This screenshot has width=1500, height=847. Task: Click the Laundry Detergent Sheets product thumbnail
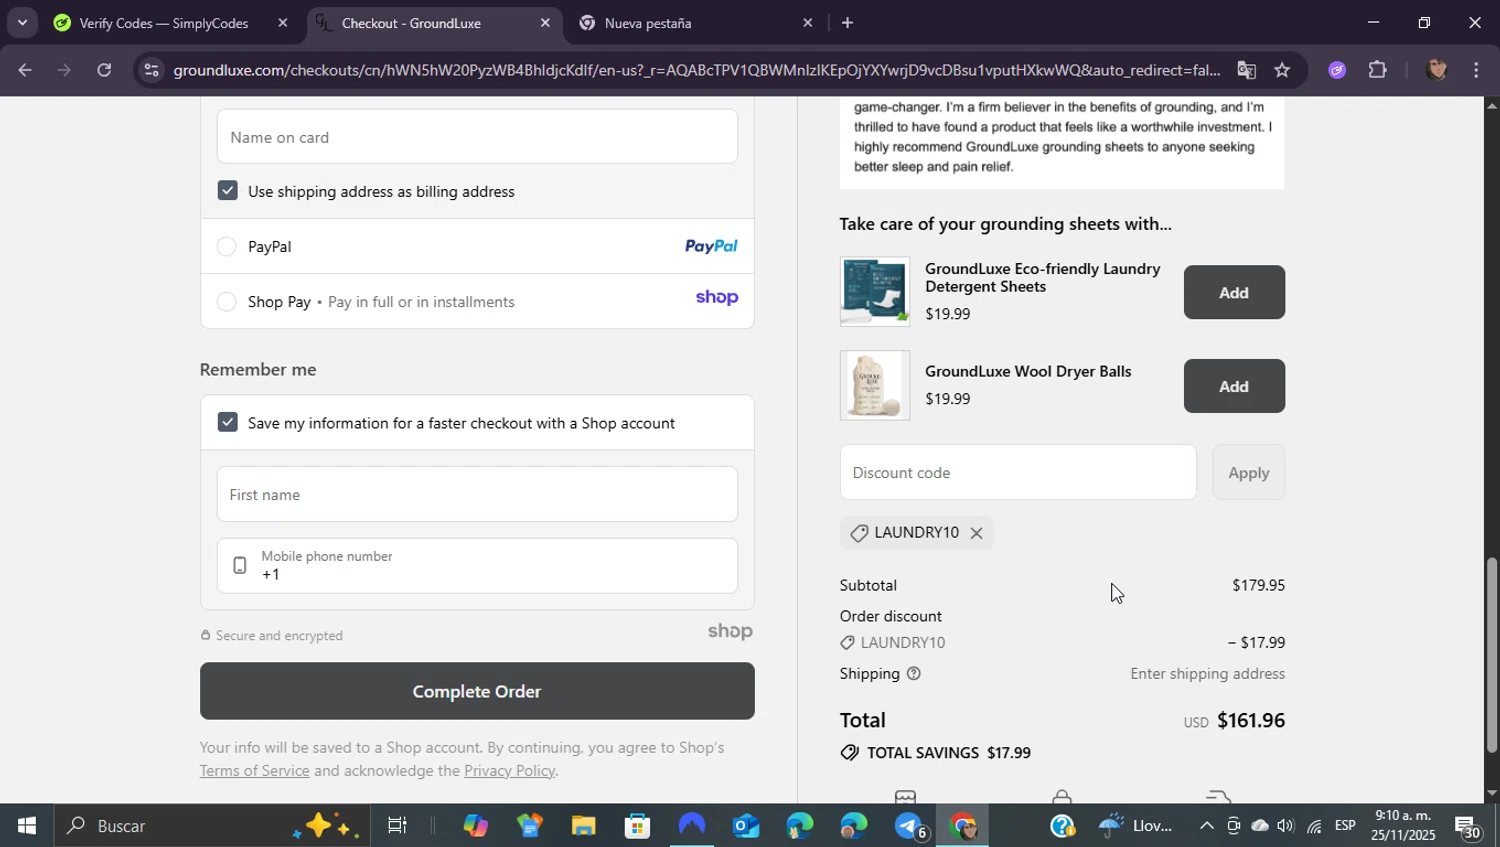[x=875, y=291]
